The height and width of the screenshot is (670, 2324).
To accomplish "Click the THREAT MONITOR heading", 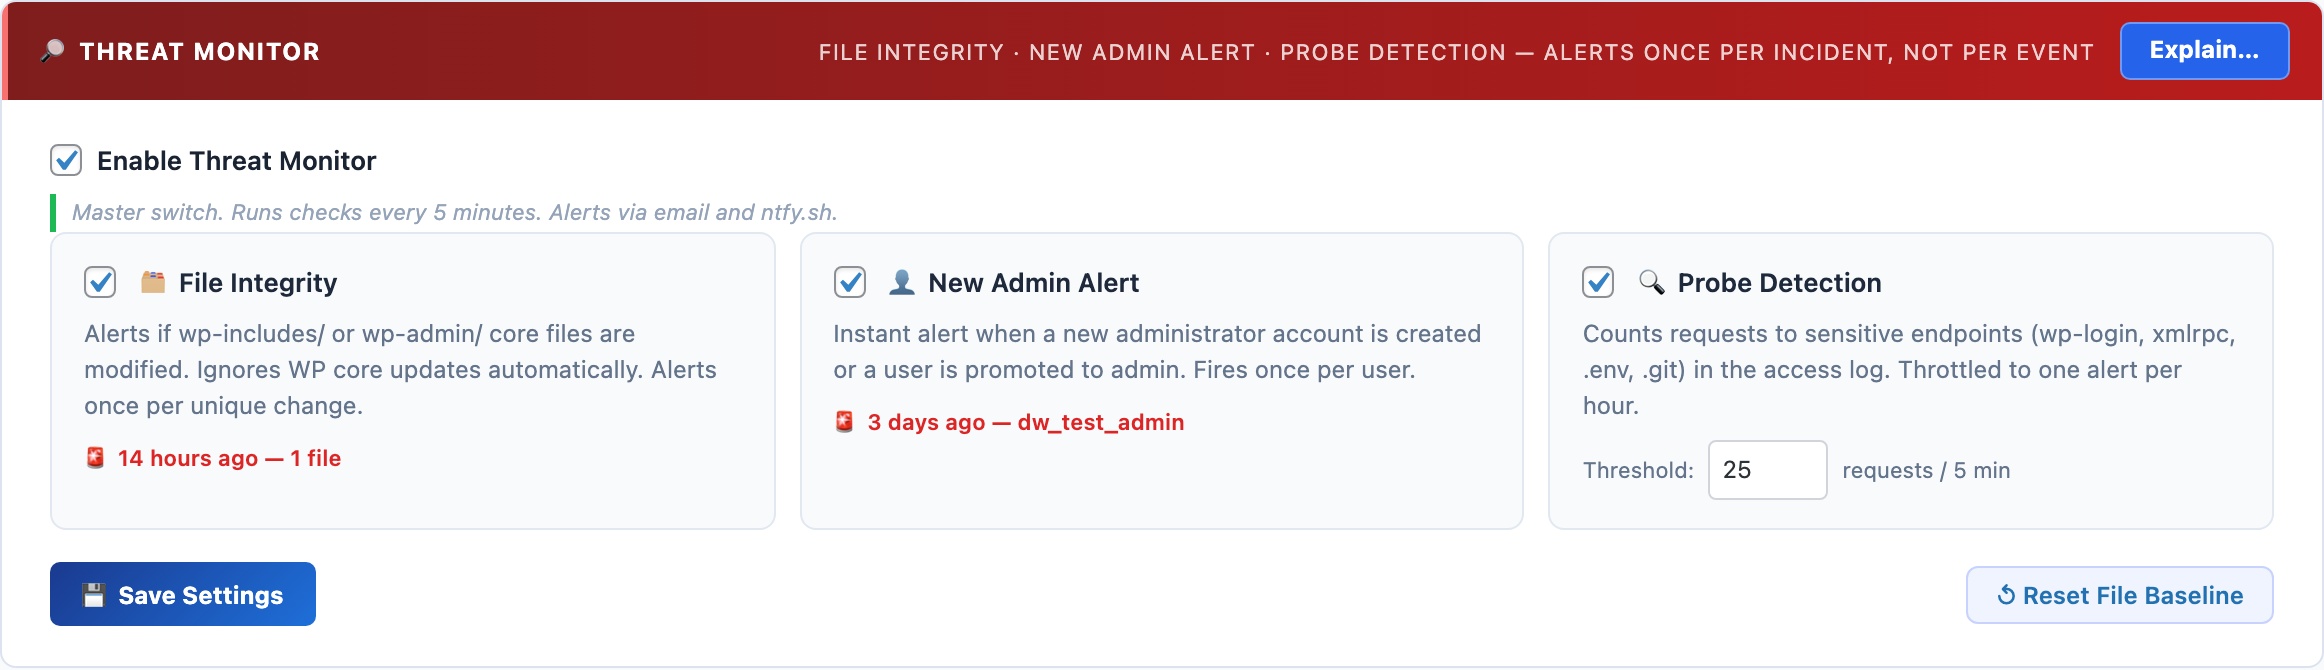I will coord(199,51).
